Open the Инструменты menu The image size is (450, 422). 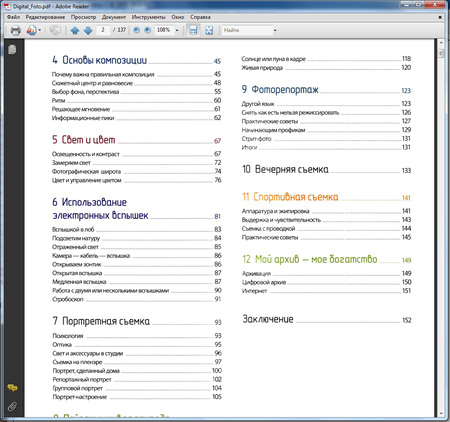click(x=148, y=17)
